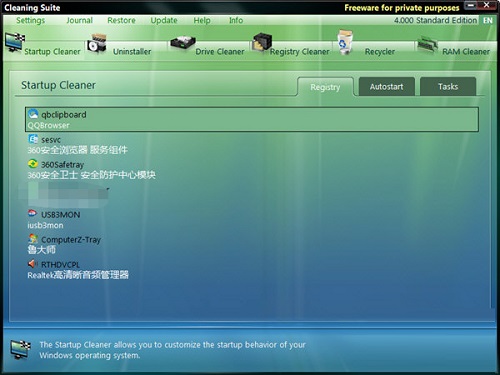Go to Recycler section label

coord(380,52)
